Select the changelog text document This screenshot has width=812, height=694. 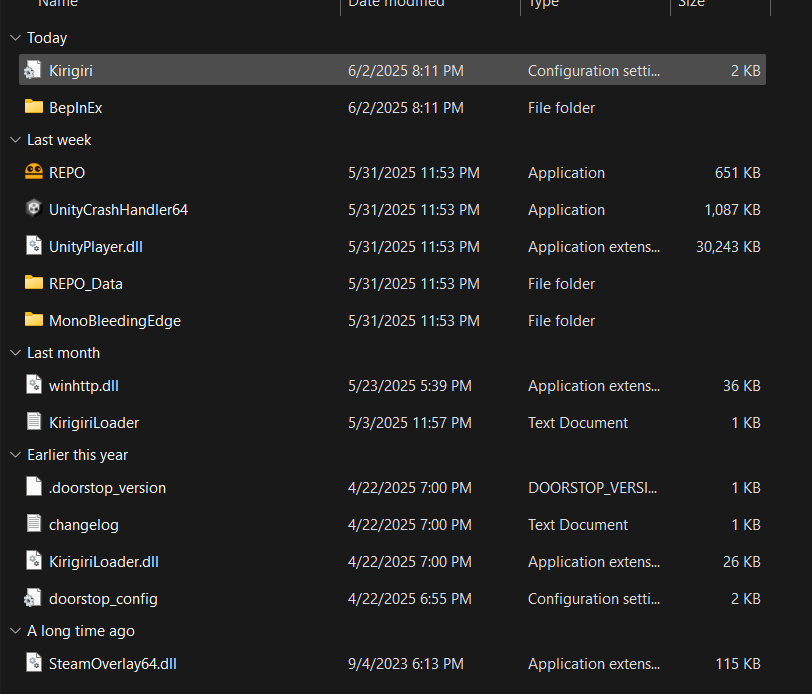coord(84,524)
